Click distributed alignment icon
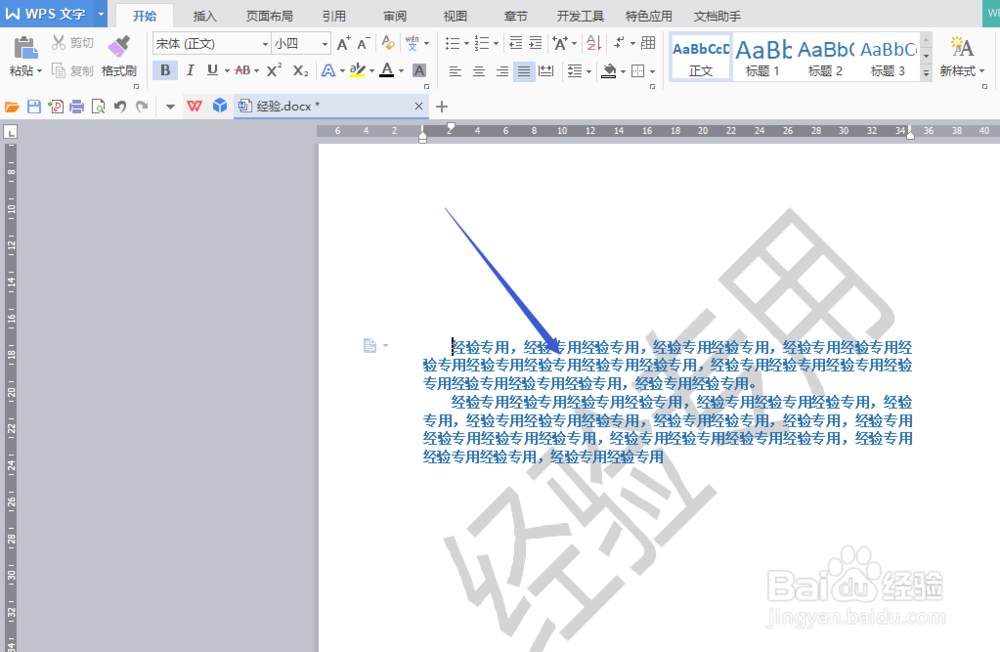1000x652 pixels. [546, 71]
